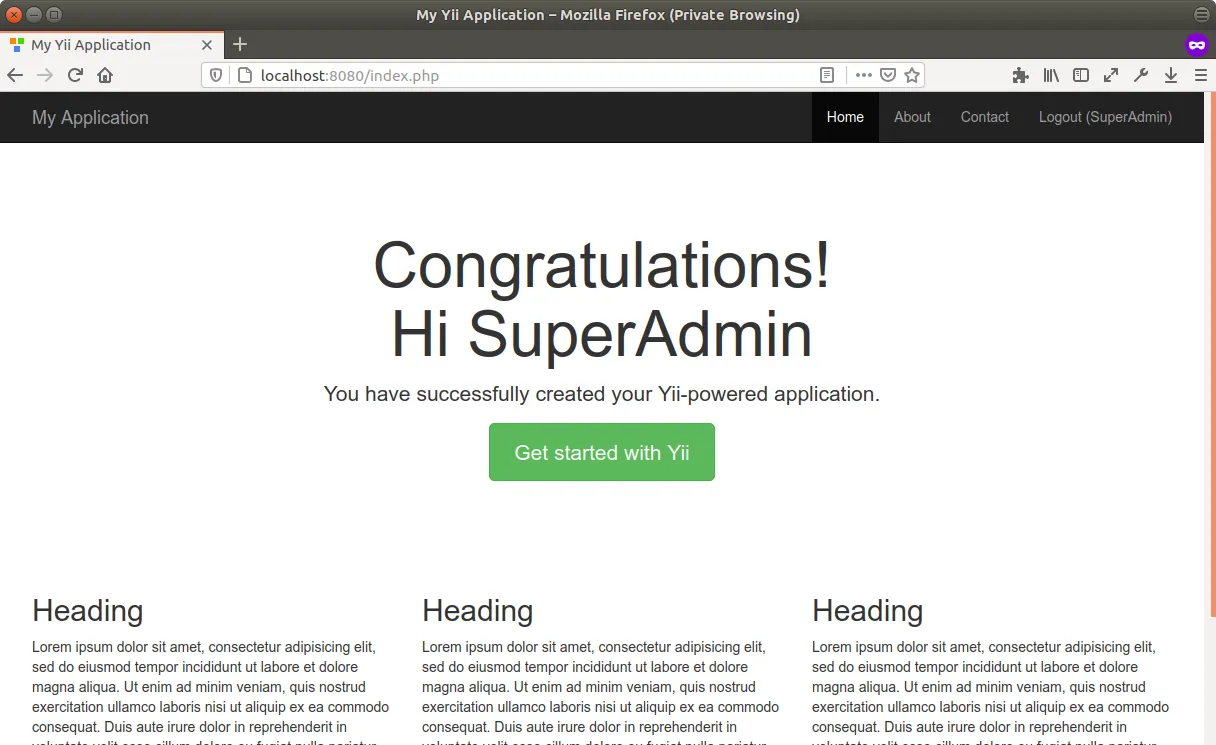This screenshot has width=1216, height=745.
Task: Enter fullscreen via the diagonal arrows icon
Action: click(x=1111, y=75)
